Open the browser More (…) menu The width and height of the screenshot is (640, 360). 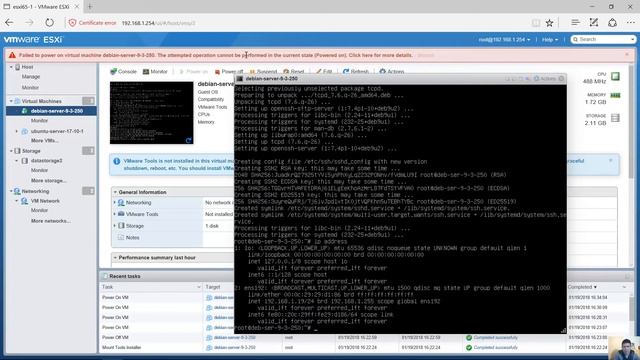click(x=631, y=23)
